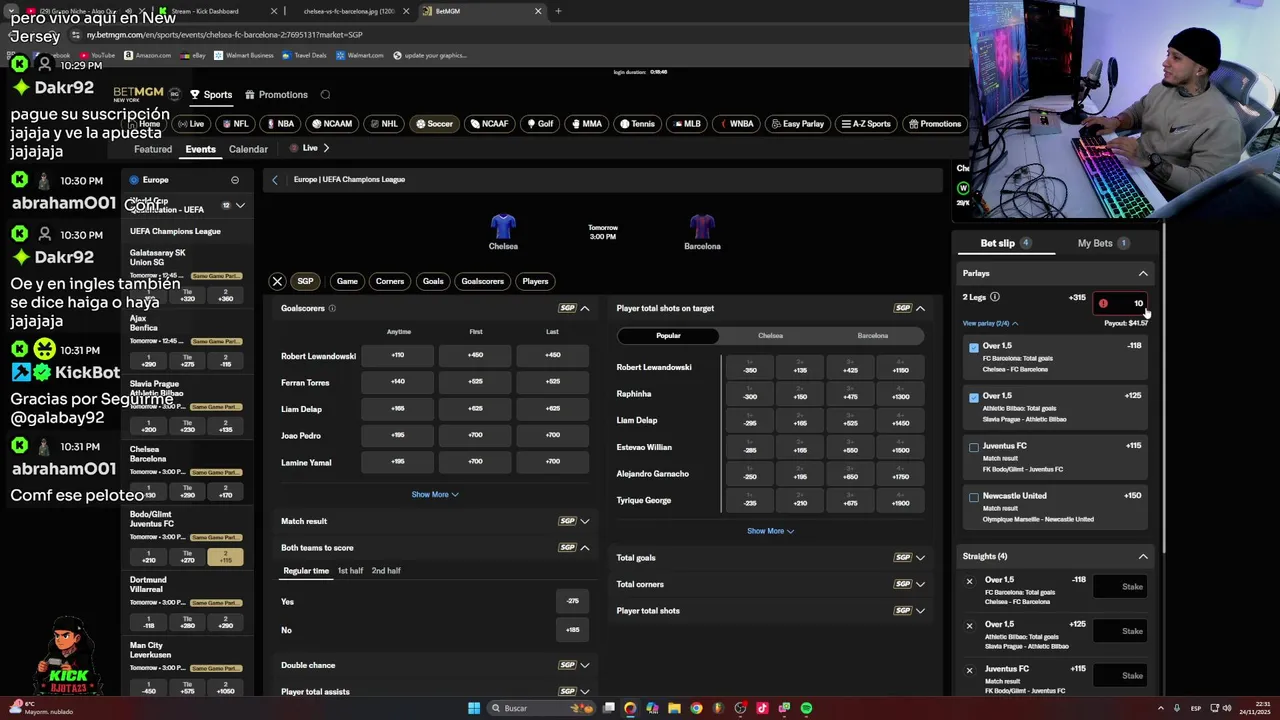The width and height of the screenshot is (1280, 720).
Task: Click the Barcelona jersey image
Action: [x=702, y=226]
